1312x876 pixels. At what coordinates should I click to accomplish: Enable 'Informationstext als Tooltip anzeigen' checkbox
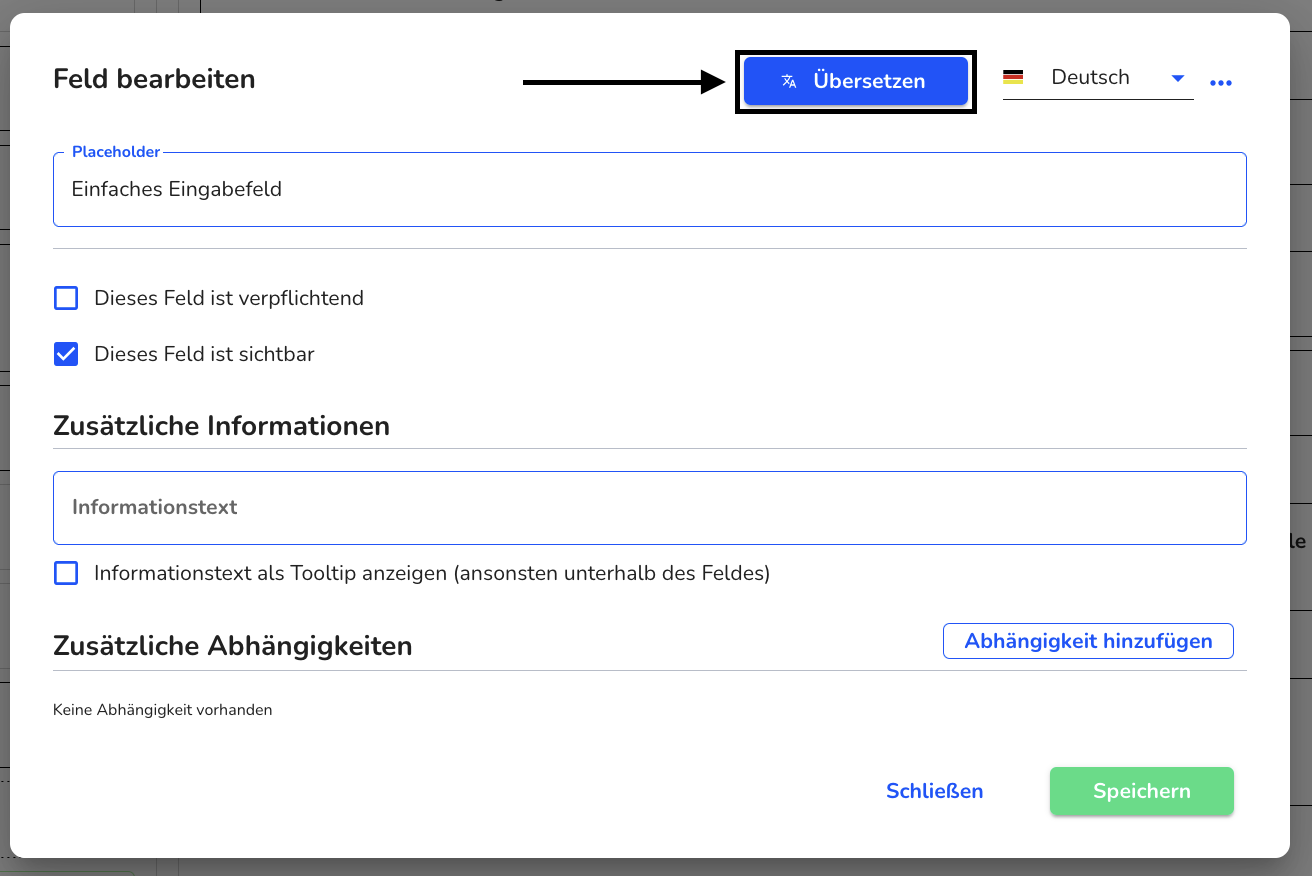[66, 573]
